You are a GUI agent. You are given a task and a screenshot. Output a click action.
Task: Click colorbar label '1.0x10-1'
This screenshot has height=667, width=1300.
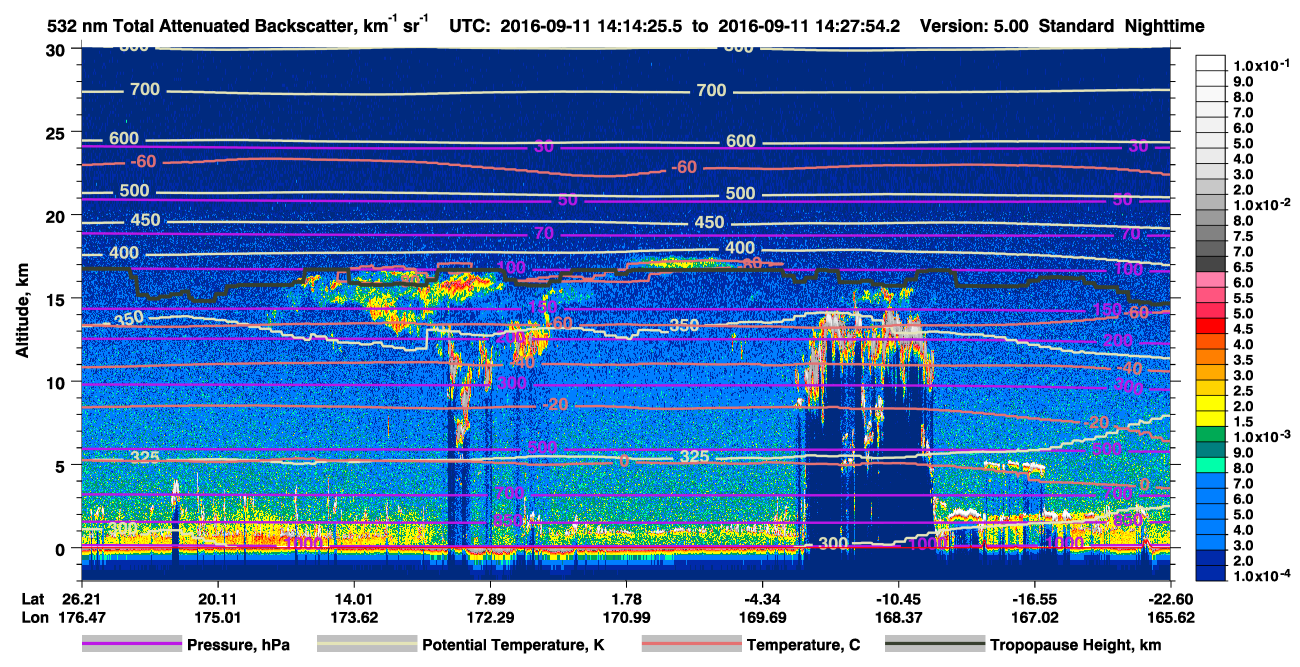1260,66
